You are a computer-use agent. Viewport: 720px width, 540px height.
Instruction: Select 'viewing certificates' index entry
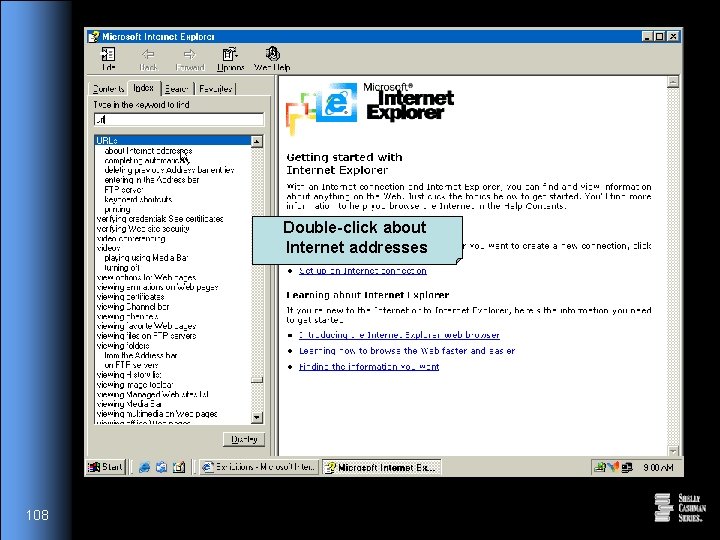pyautogui.click(x=130, y=297)
